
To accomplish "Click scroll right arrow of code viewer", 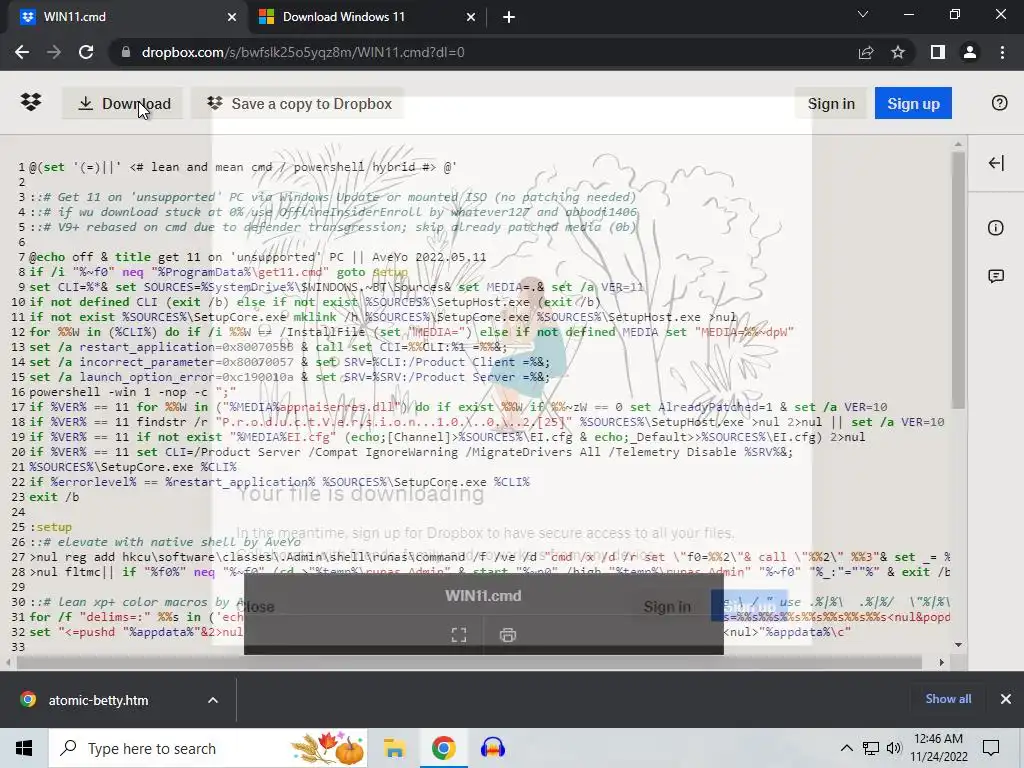I will 941,662.
